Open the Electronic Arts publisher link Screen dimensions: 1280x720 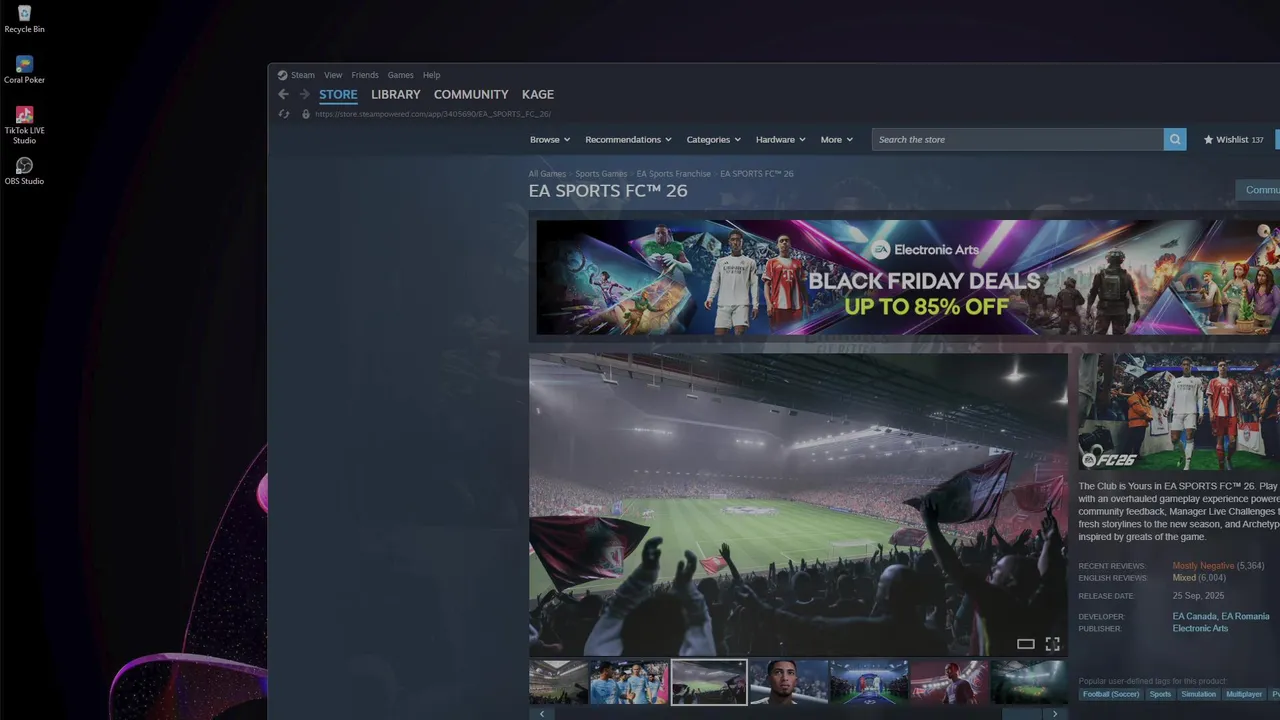1200,629
